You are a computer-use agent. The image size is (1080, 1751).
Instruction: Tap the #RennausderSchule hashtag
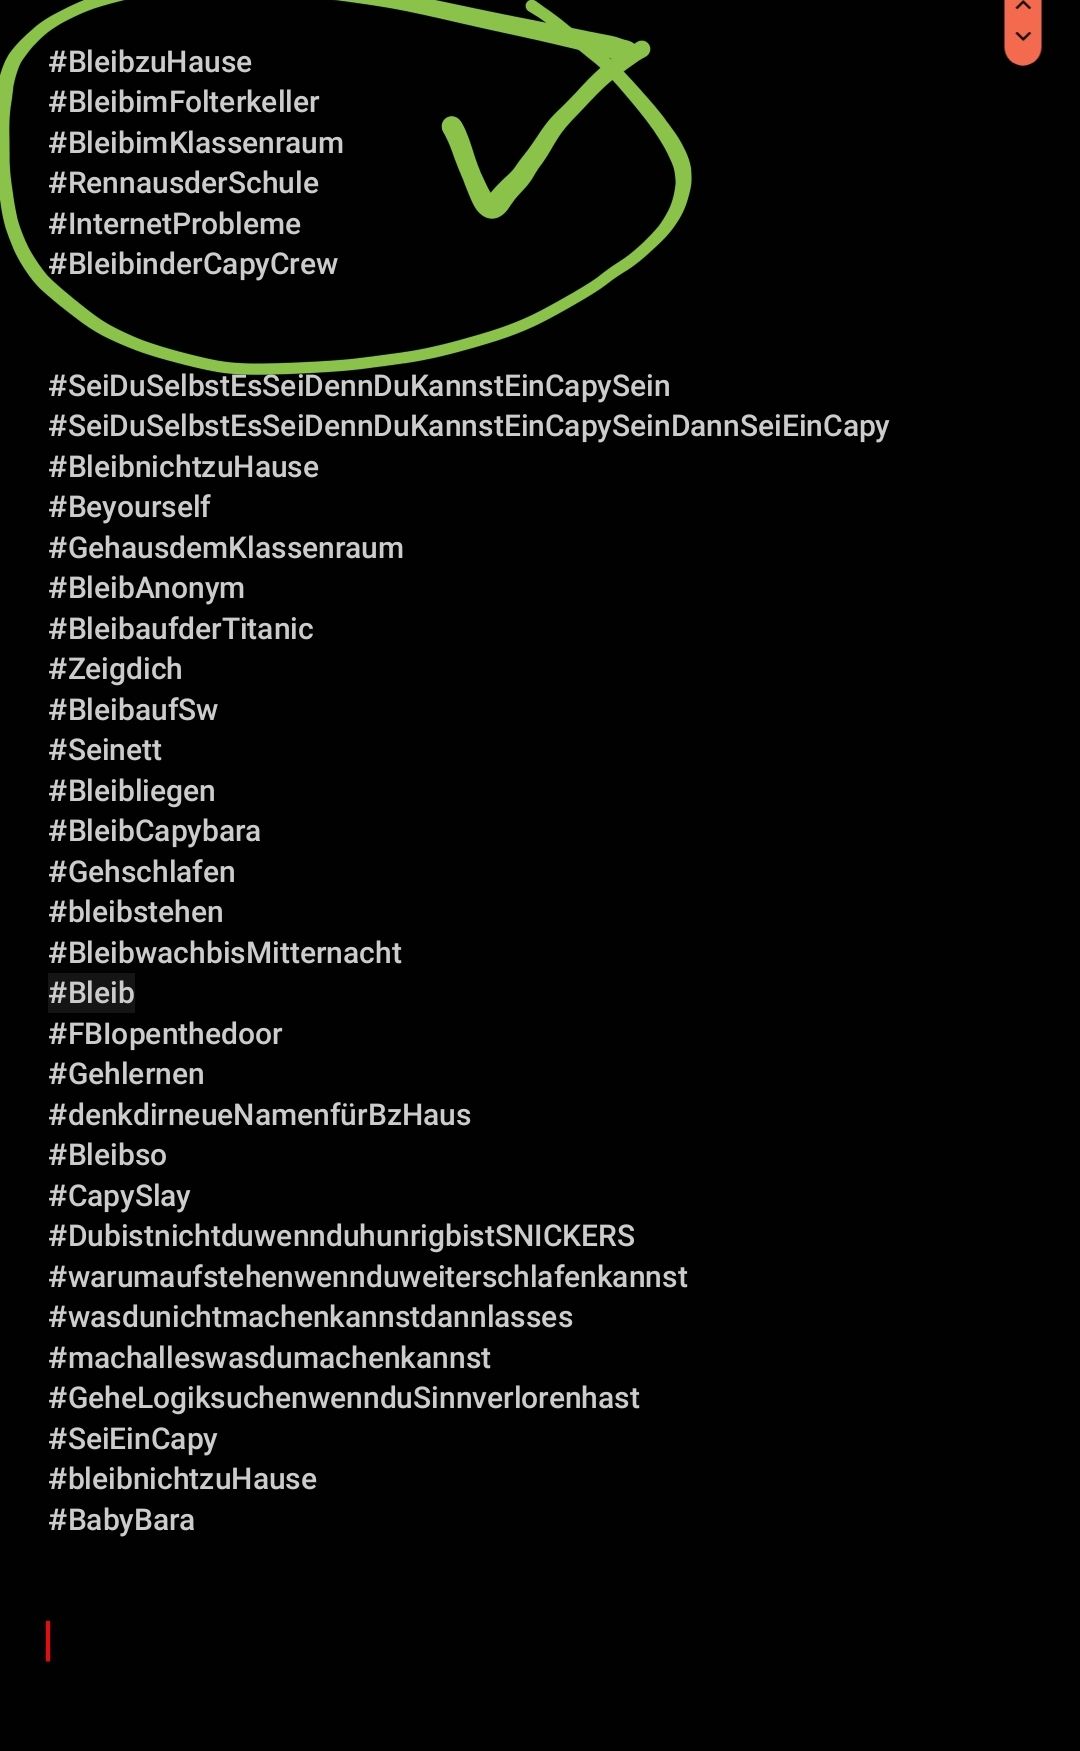(x=184, y=183)
